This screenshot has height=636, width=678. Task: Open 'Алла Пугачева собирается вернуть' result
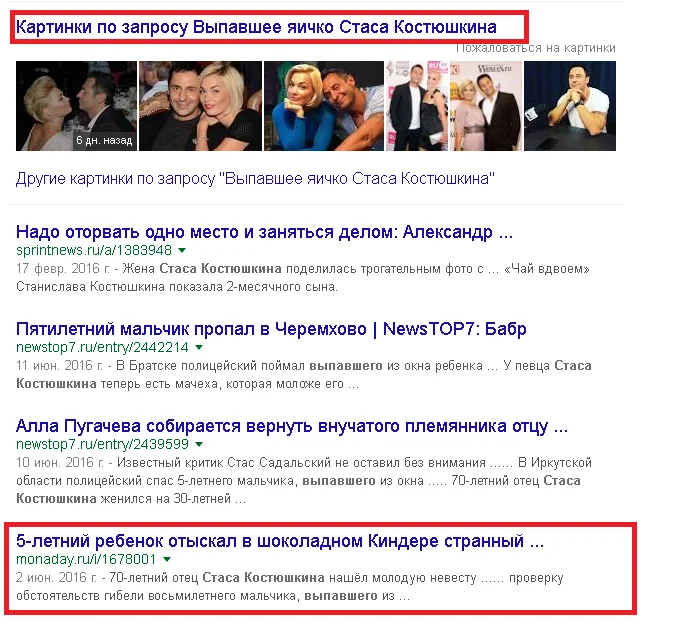click(292, 426)
